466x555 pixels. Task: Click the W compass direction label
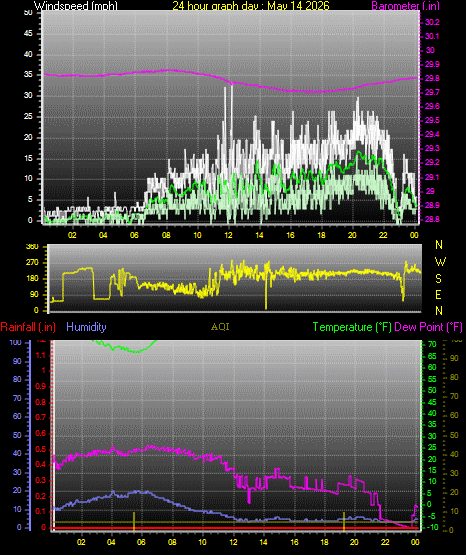pyautogui.click(x=440, y=262)
